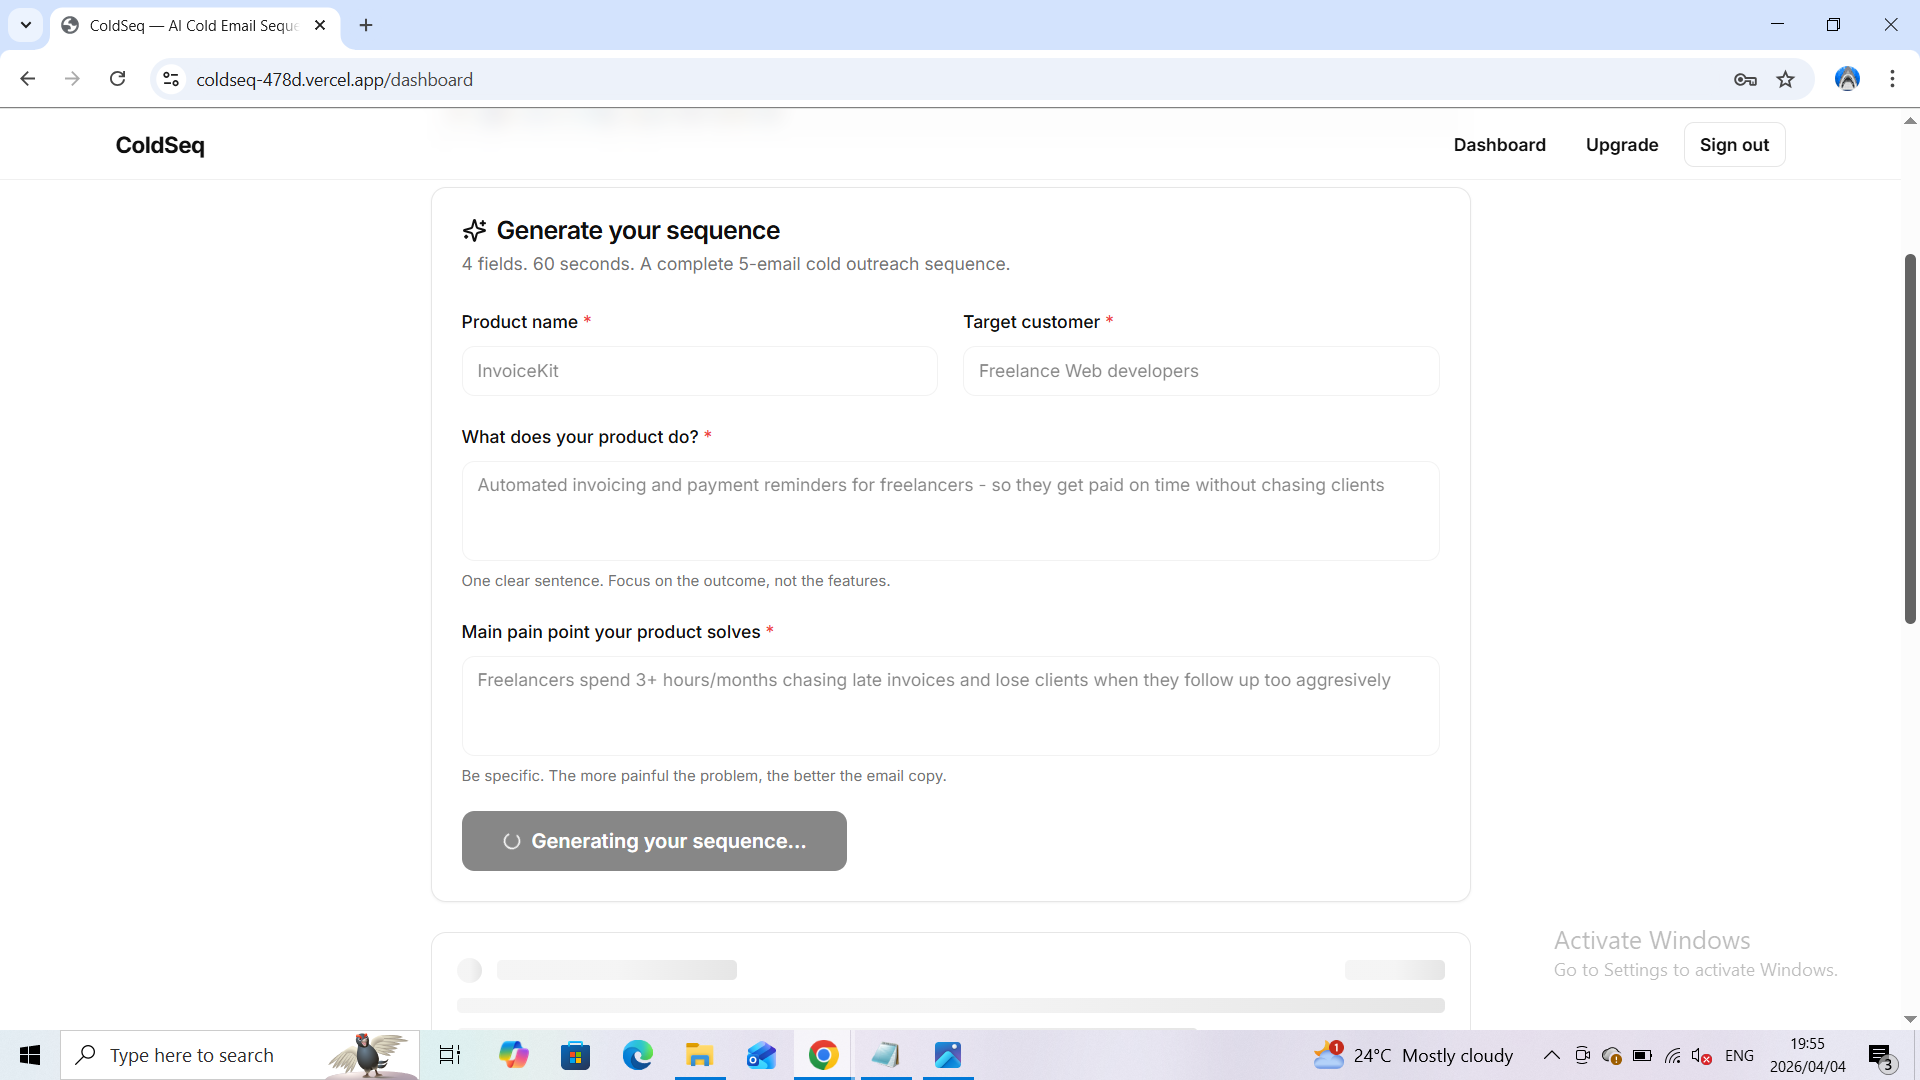
Task: Click the back navigation arrow
Action: coord(28,79)
